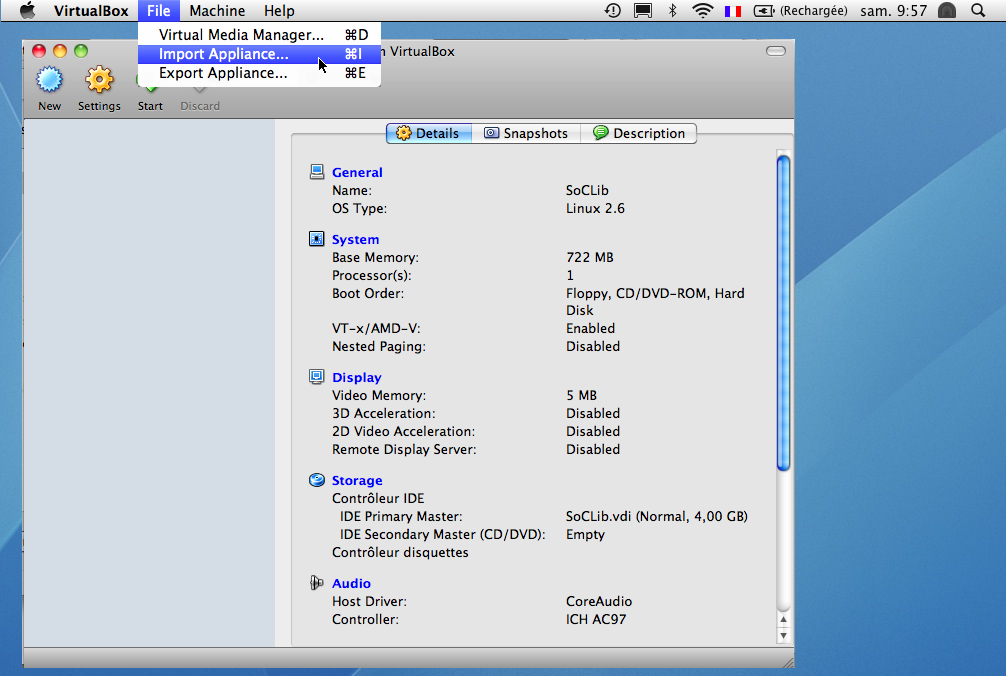Open the Machine menu
Viewport: 1006px width, 676px height.
(x=217, y=11)
